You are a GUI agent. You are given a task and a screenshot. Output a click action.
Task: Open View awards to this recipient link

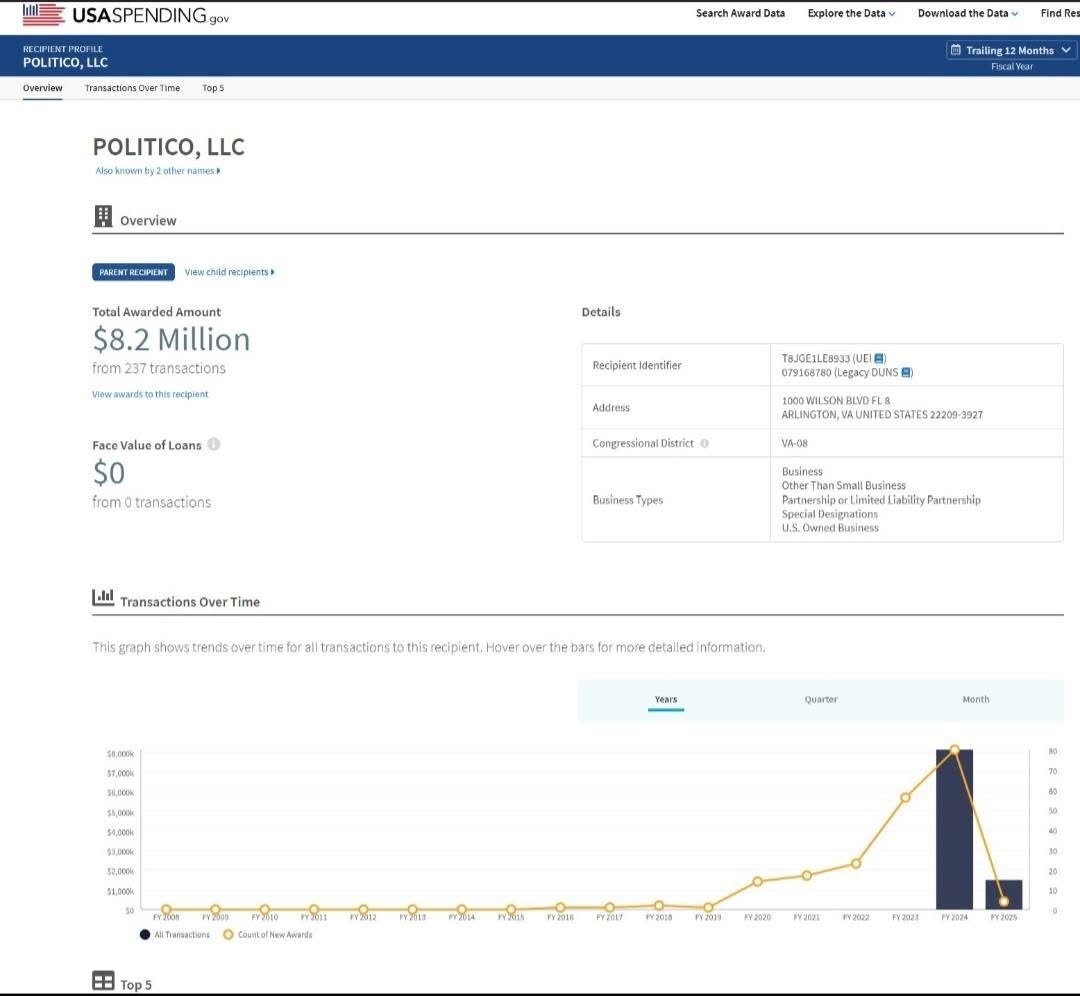[150, 395]
